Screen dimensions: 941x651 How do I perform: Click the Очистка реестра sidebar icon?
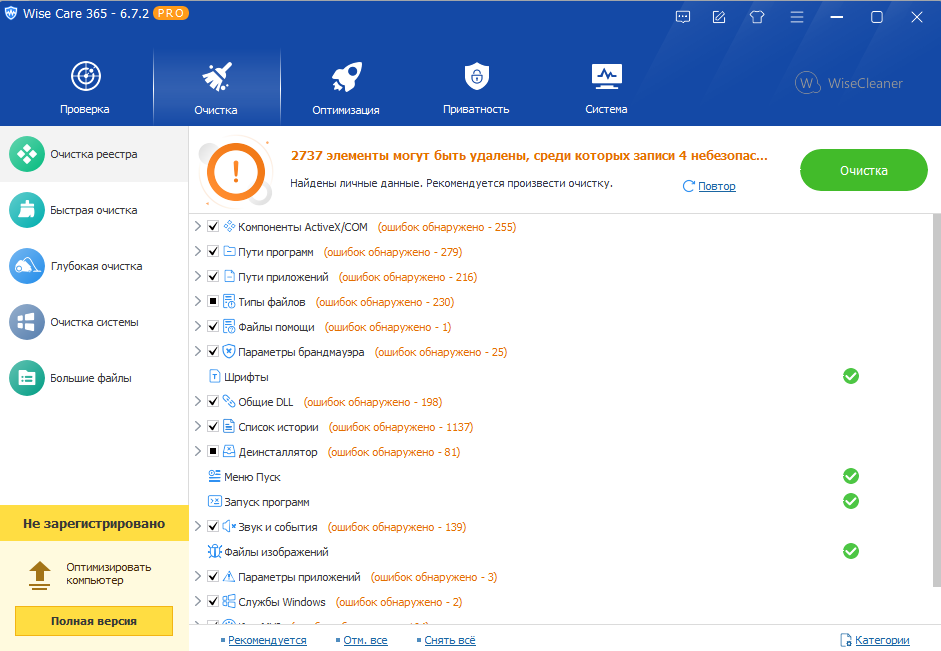coord(26,154)
